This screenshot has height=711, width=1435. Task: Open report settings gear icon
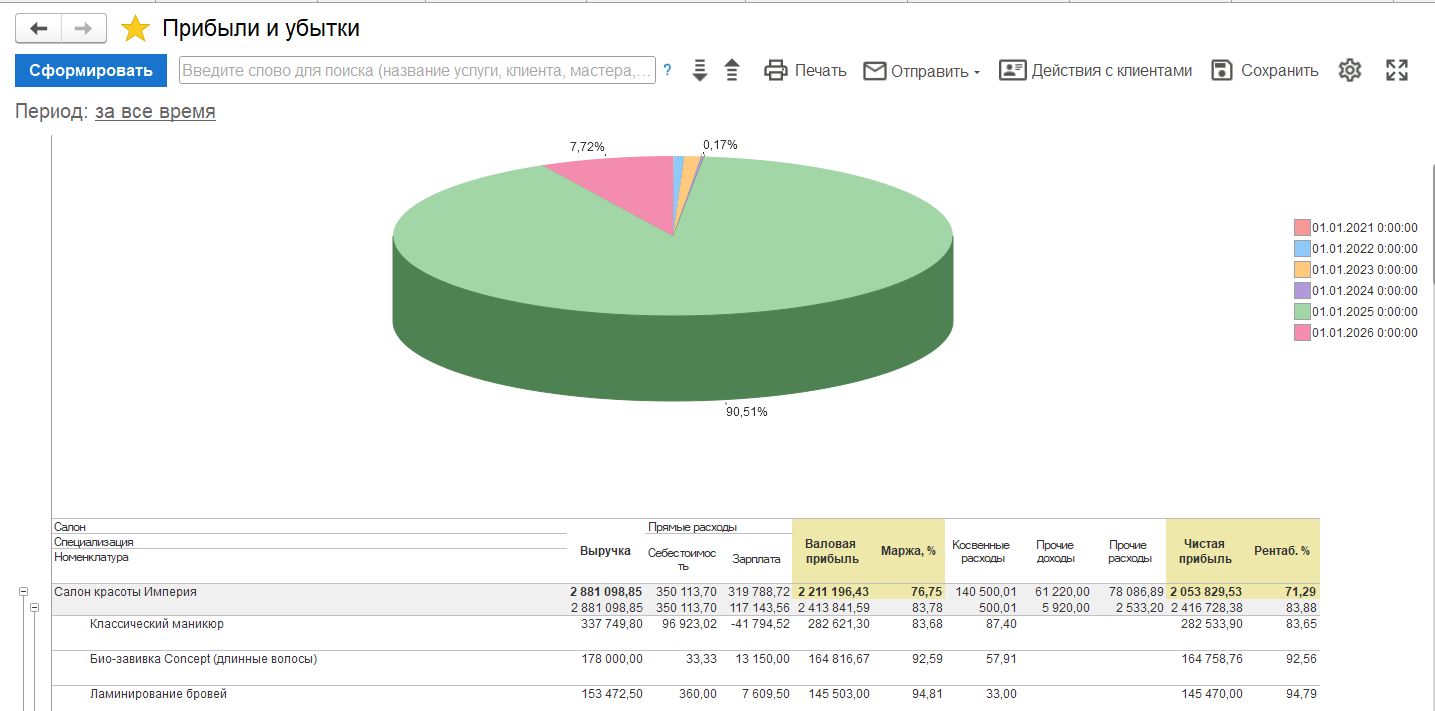pos(1350,70)
